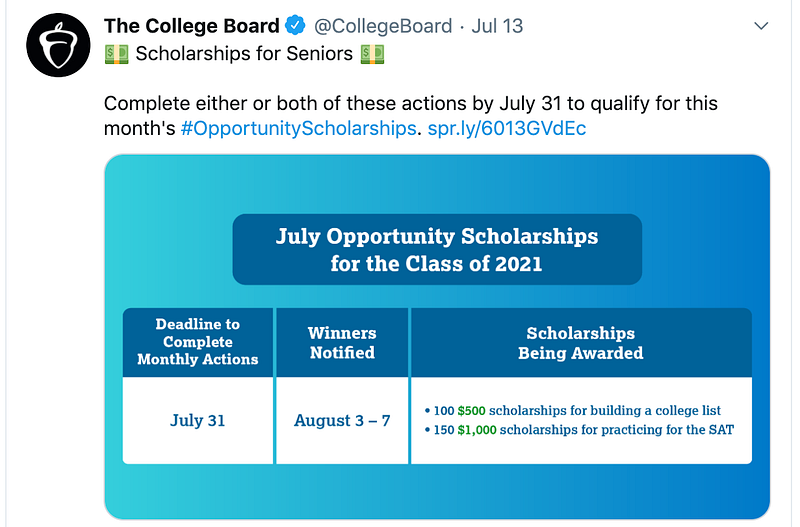Click the @CollegeBoard handle

pyautogui.click(x=384, y=26)
